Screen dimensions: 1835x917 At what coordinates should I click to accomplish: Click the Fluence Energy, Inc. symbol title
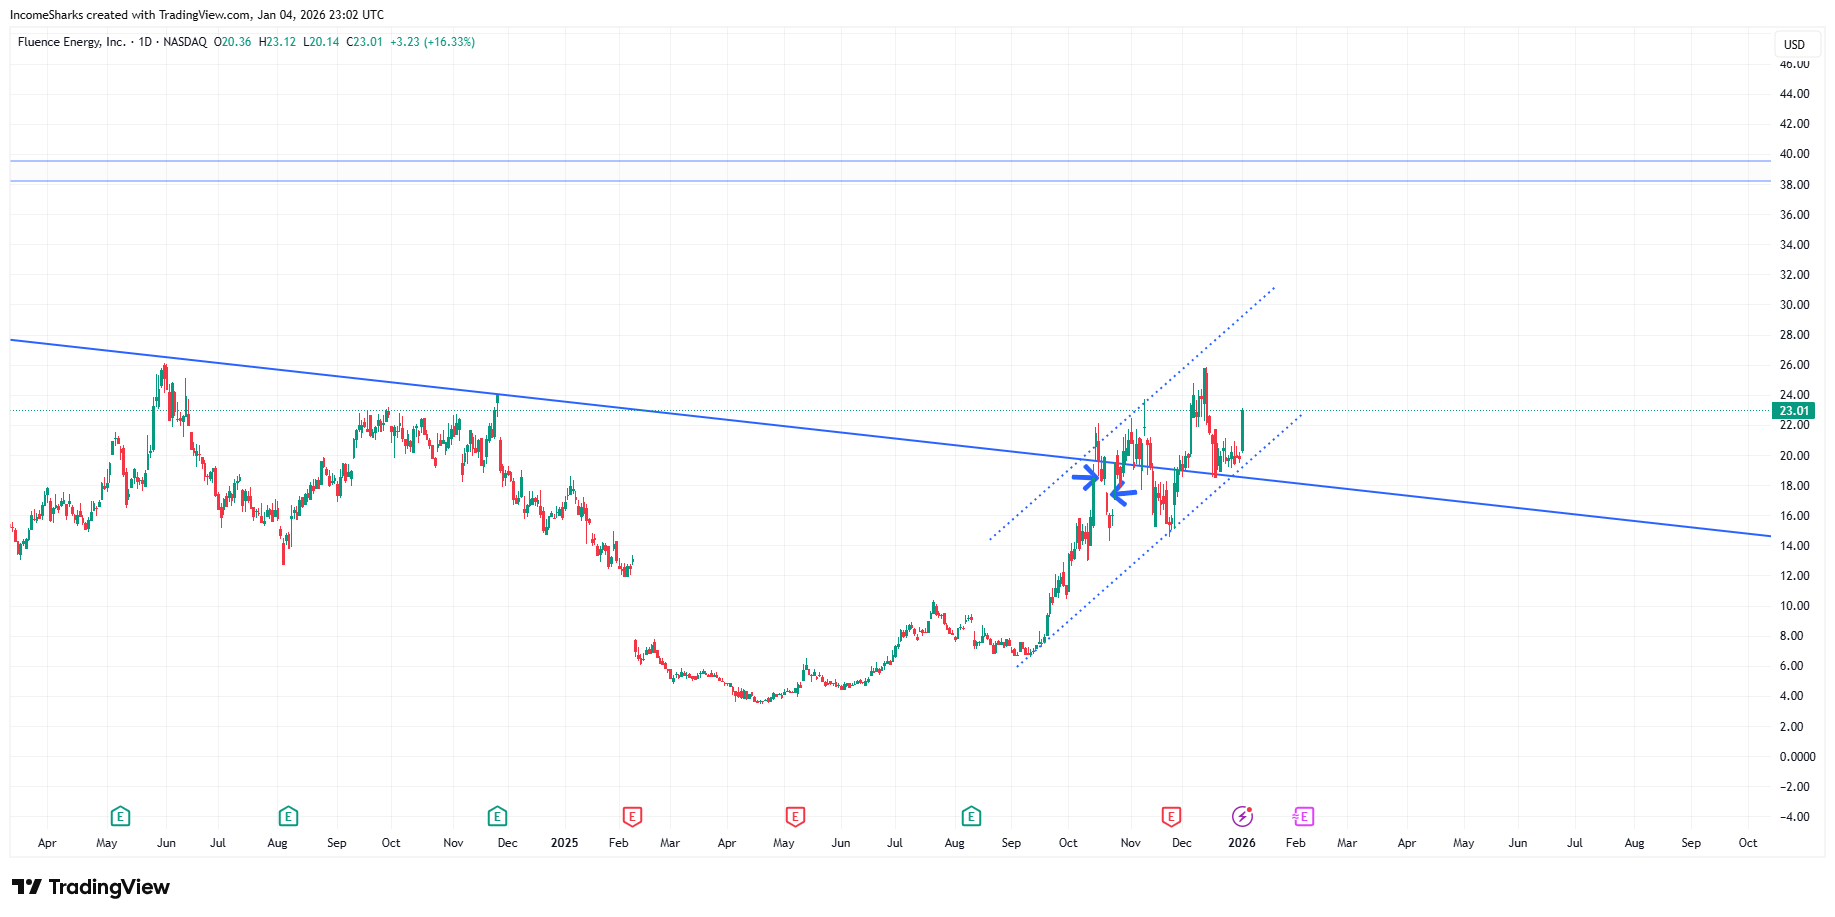click(x=72, y=42)
